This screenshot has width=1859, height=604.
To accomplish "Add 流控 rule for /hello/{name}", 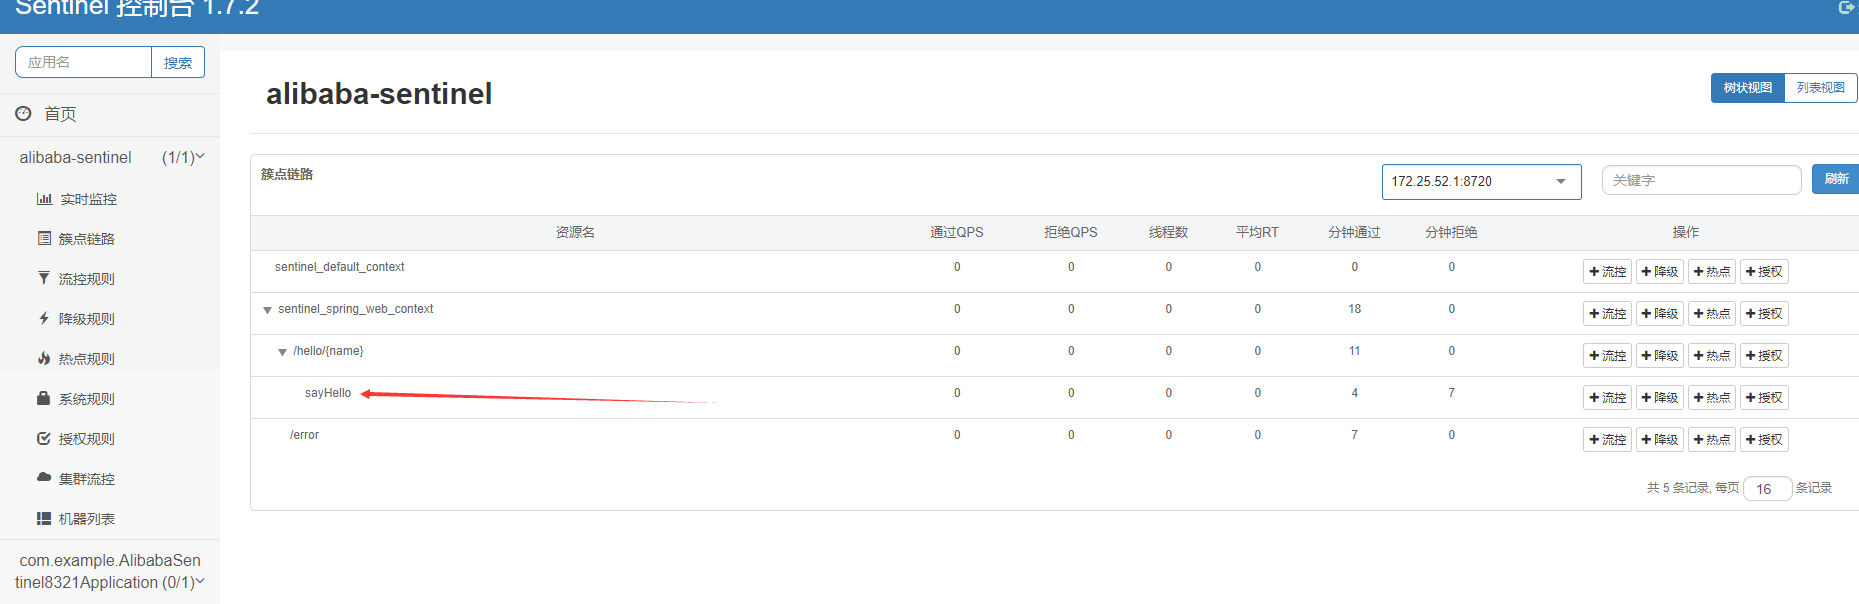I will coord(1607,356).
